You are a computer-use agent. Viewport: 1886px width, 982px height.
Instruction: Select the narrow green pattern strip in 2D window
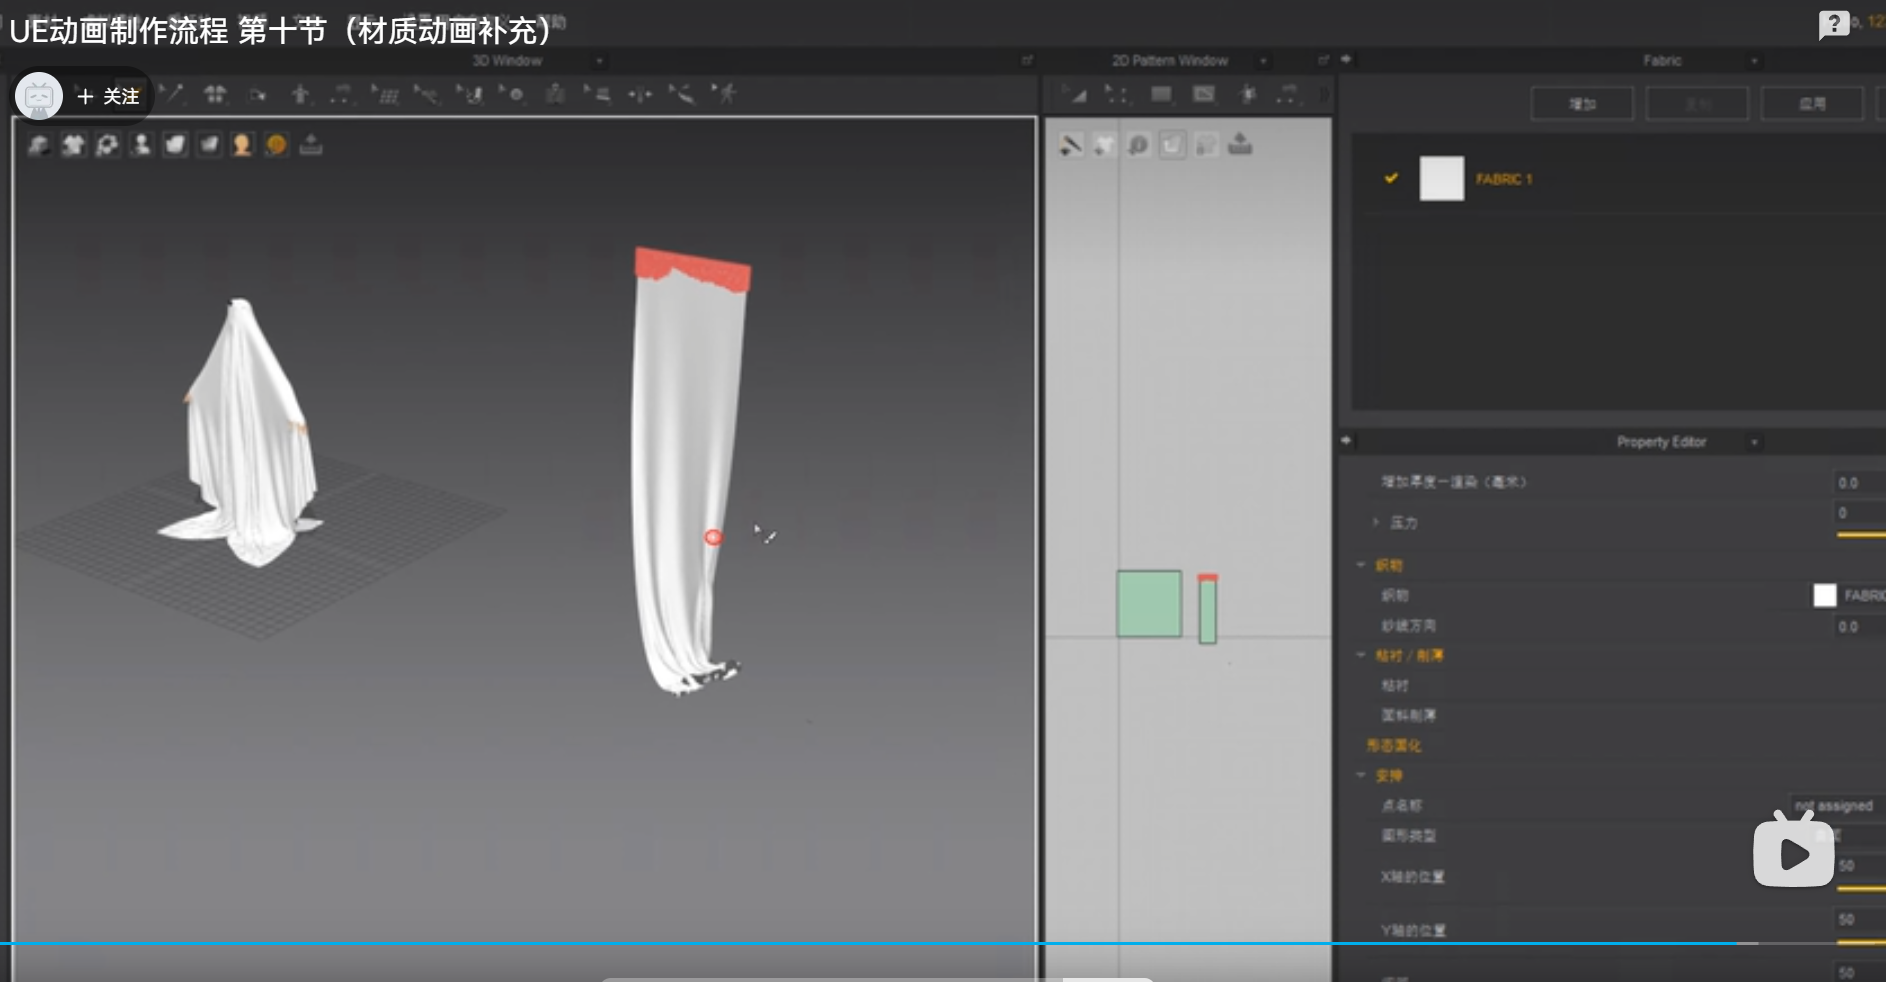(1207, 610)
